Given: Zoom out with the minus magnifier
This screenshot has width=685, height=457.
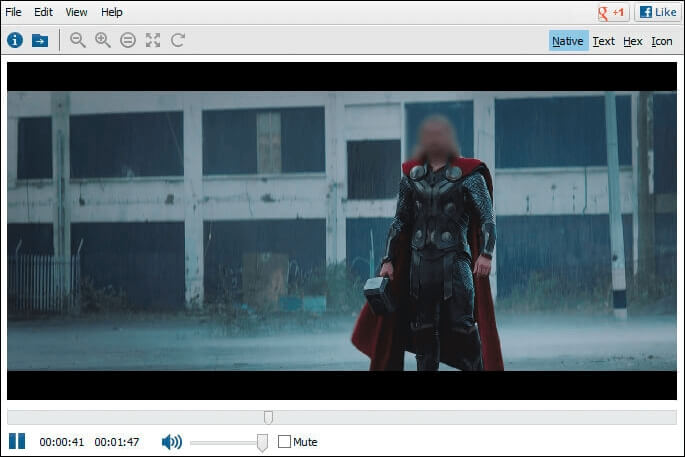Looking at the screenshot, I should point(78,40).
